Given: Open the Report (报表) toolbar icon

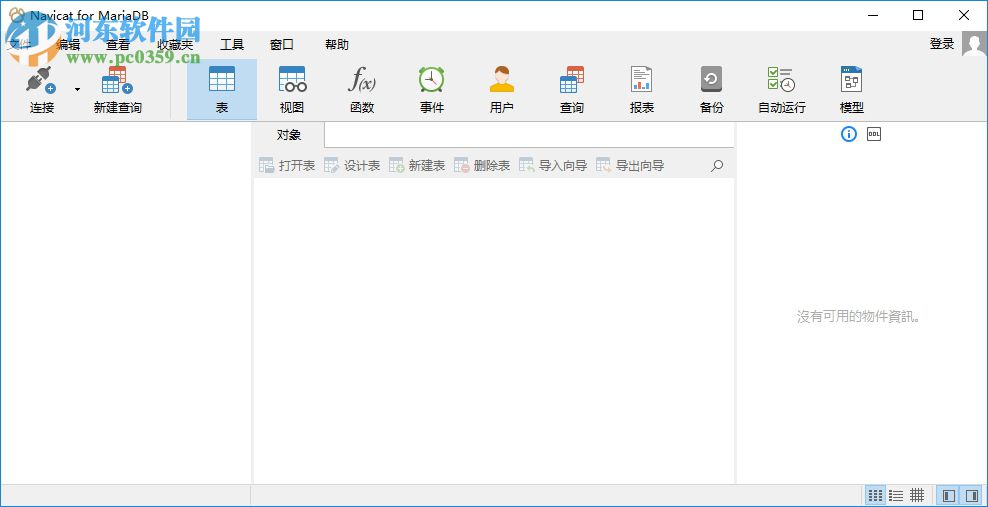Looking at the screenshot, I should (x=641, y=90).
